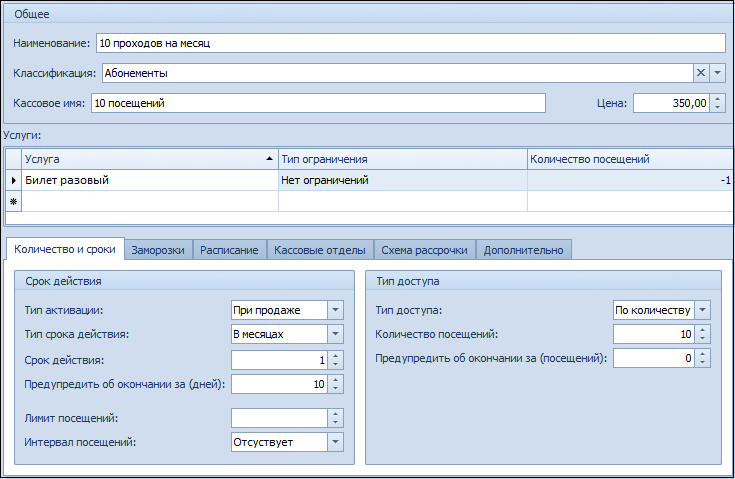Image resolution: width=735 pixels, height=479 pixels.
Task: Expand the Тип активации dropdown
Action: coord(335,310)
